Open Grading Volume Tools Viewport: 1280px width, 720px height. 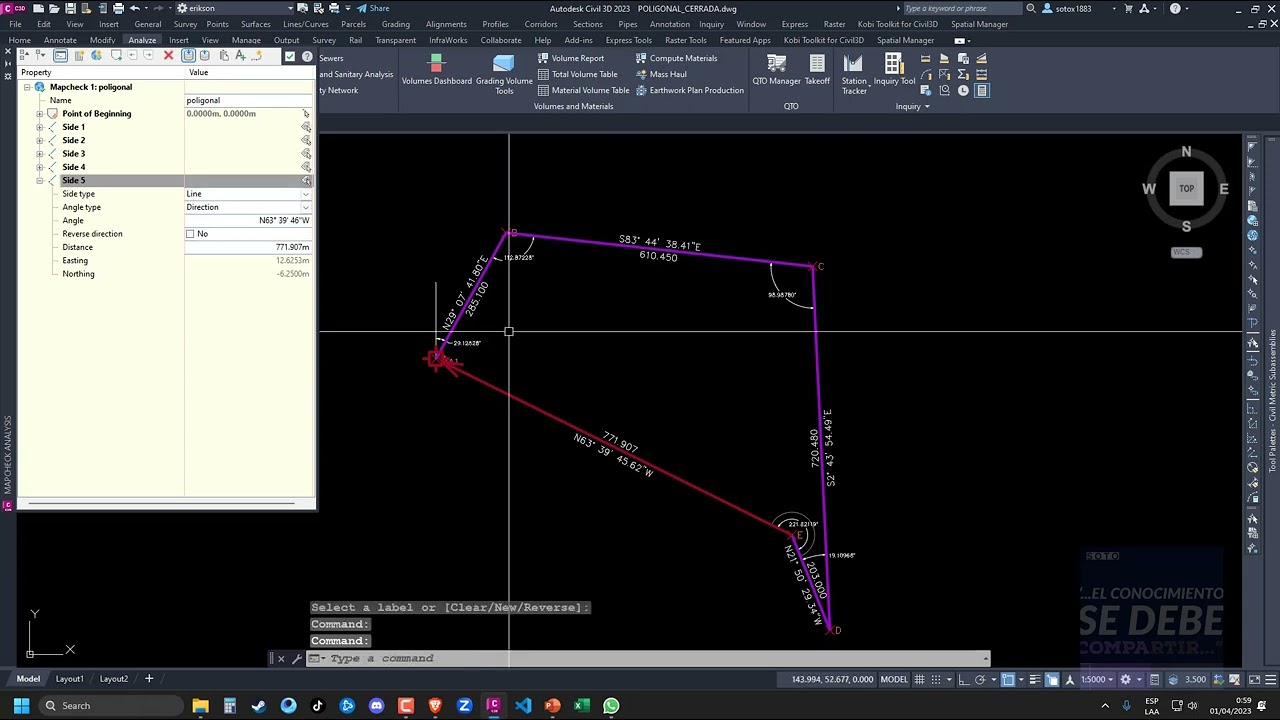point(504,74)
